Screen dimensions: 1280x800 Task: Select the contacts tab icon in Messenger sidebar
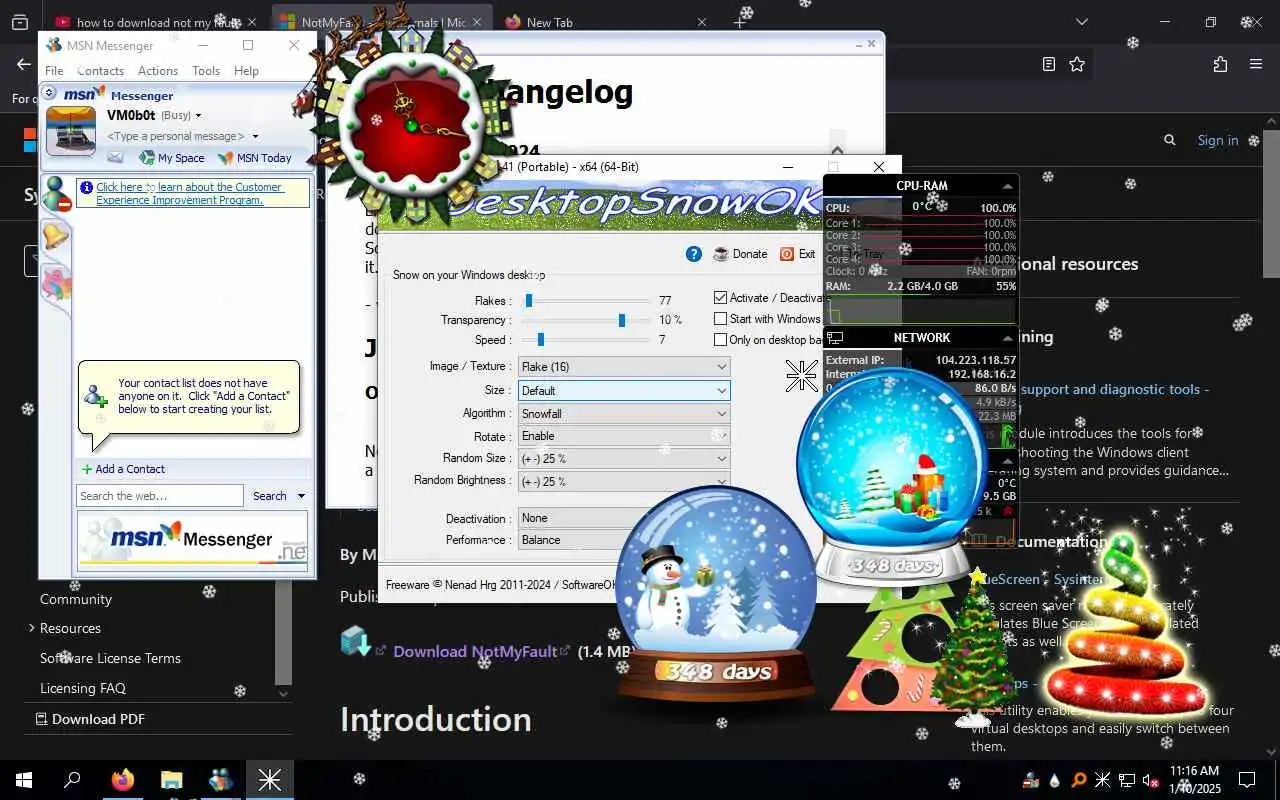point(57,194)
